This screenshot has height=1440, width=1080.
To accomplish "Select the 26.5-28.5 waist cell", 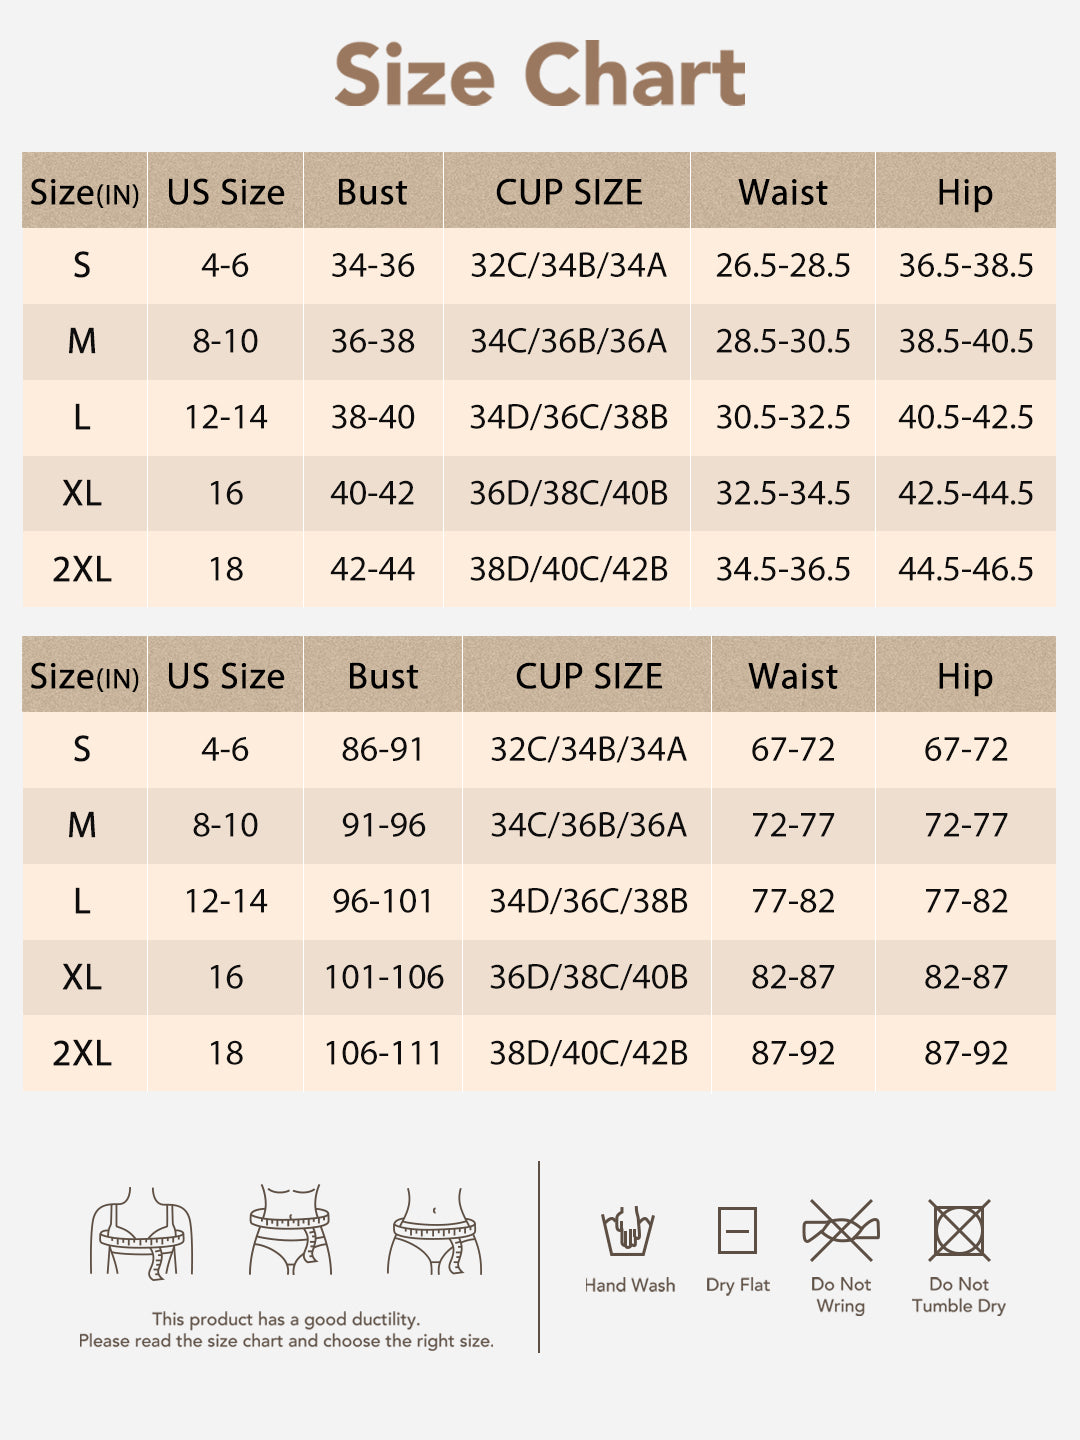I will pyautogui.click(x=783, y=266).
